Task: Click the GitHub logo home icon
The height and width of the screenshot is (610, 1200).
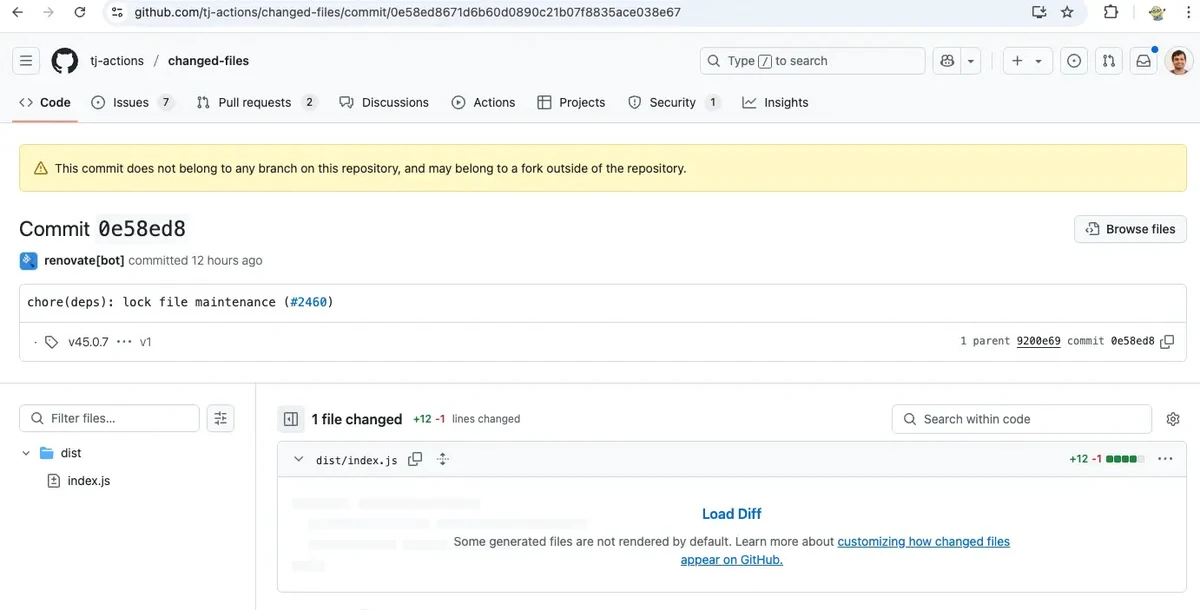Action: click(64, 61)
